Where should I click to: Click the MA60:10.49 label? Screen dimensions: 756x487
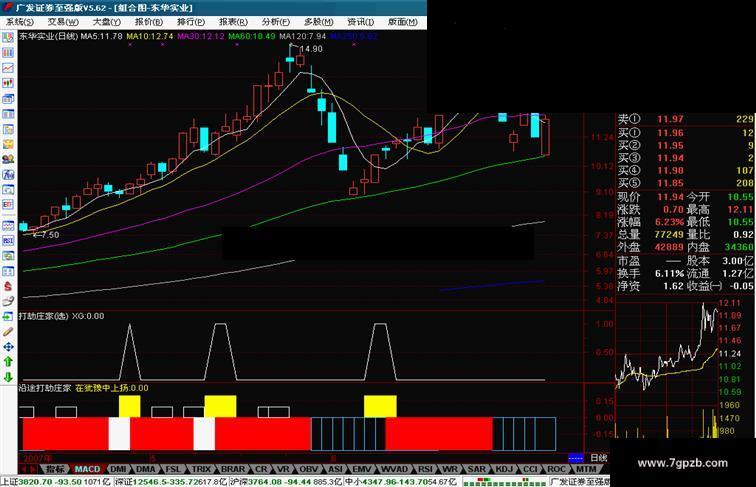pyautogui.click(x=252, y=36)
